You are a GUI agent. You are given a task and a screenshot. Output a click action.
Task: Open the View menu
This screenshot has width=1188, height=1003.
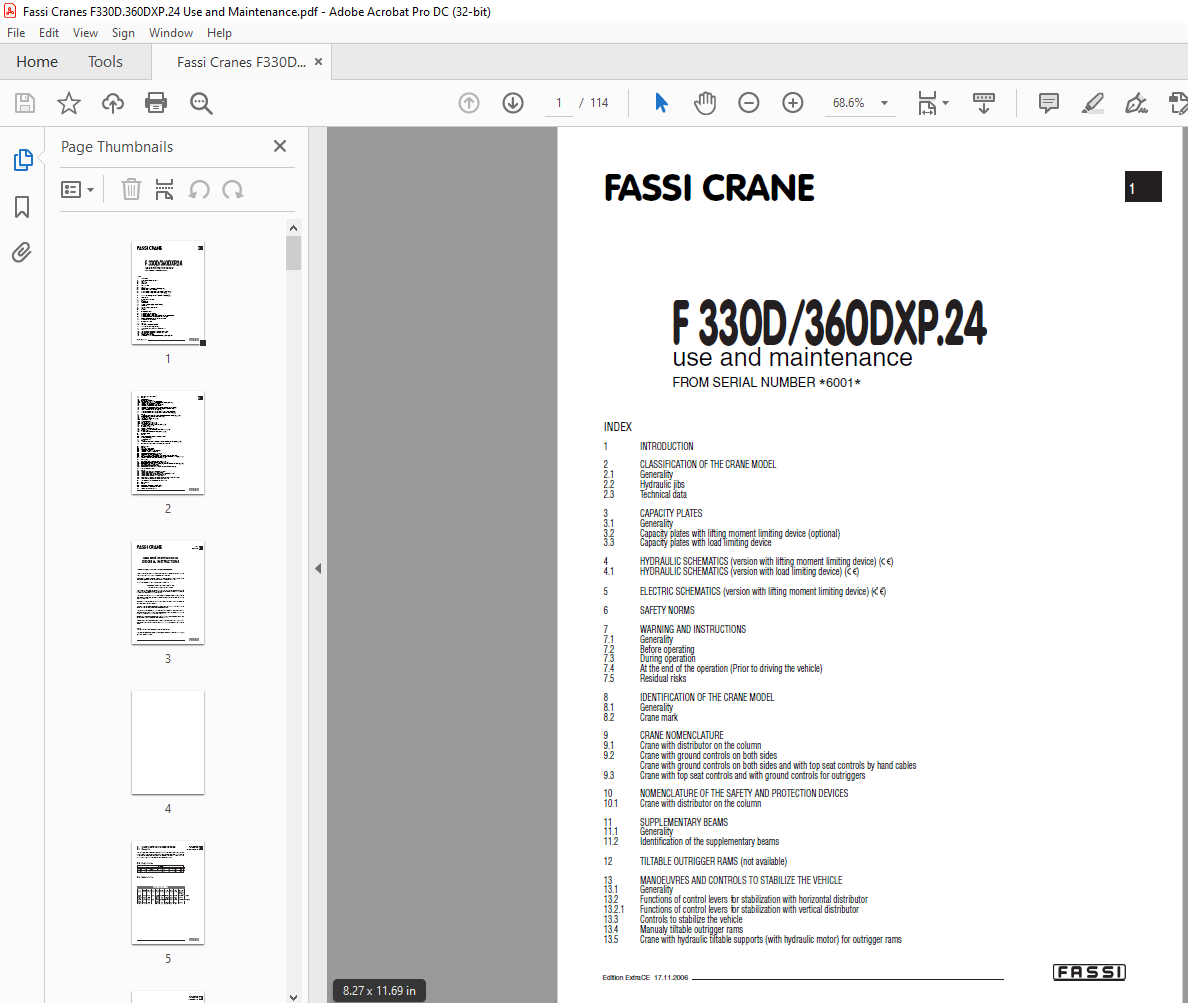pyautogui.click(x=85, y=32)
